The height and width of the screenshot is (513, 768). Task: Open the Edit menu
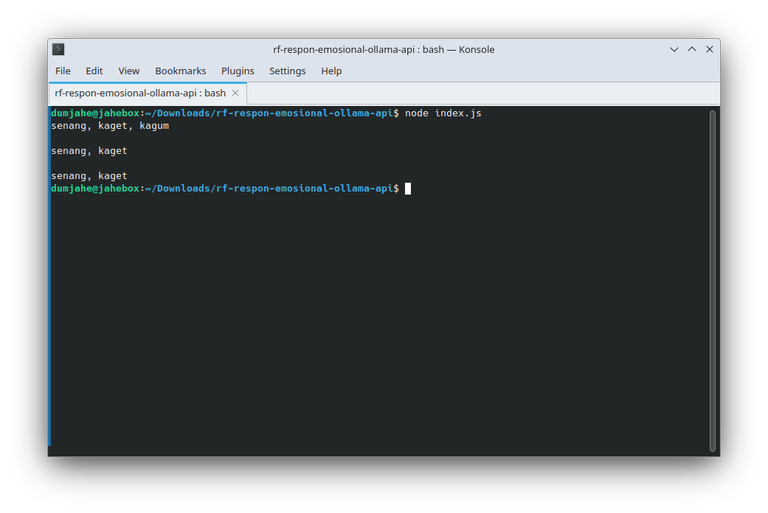[x=94, y=71]
